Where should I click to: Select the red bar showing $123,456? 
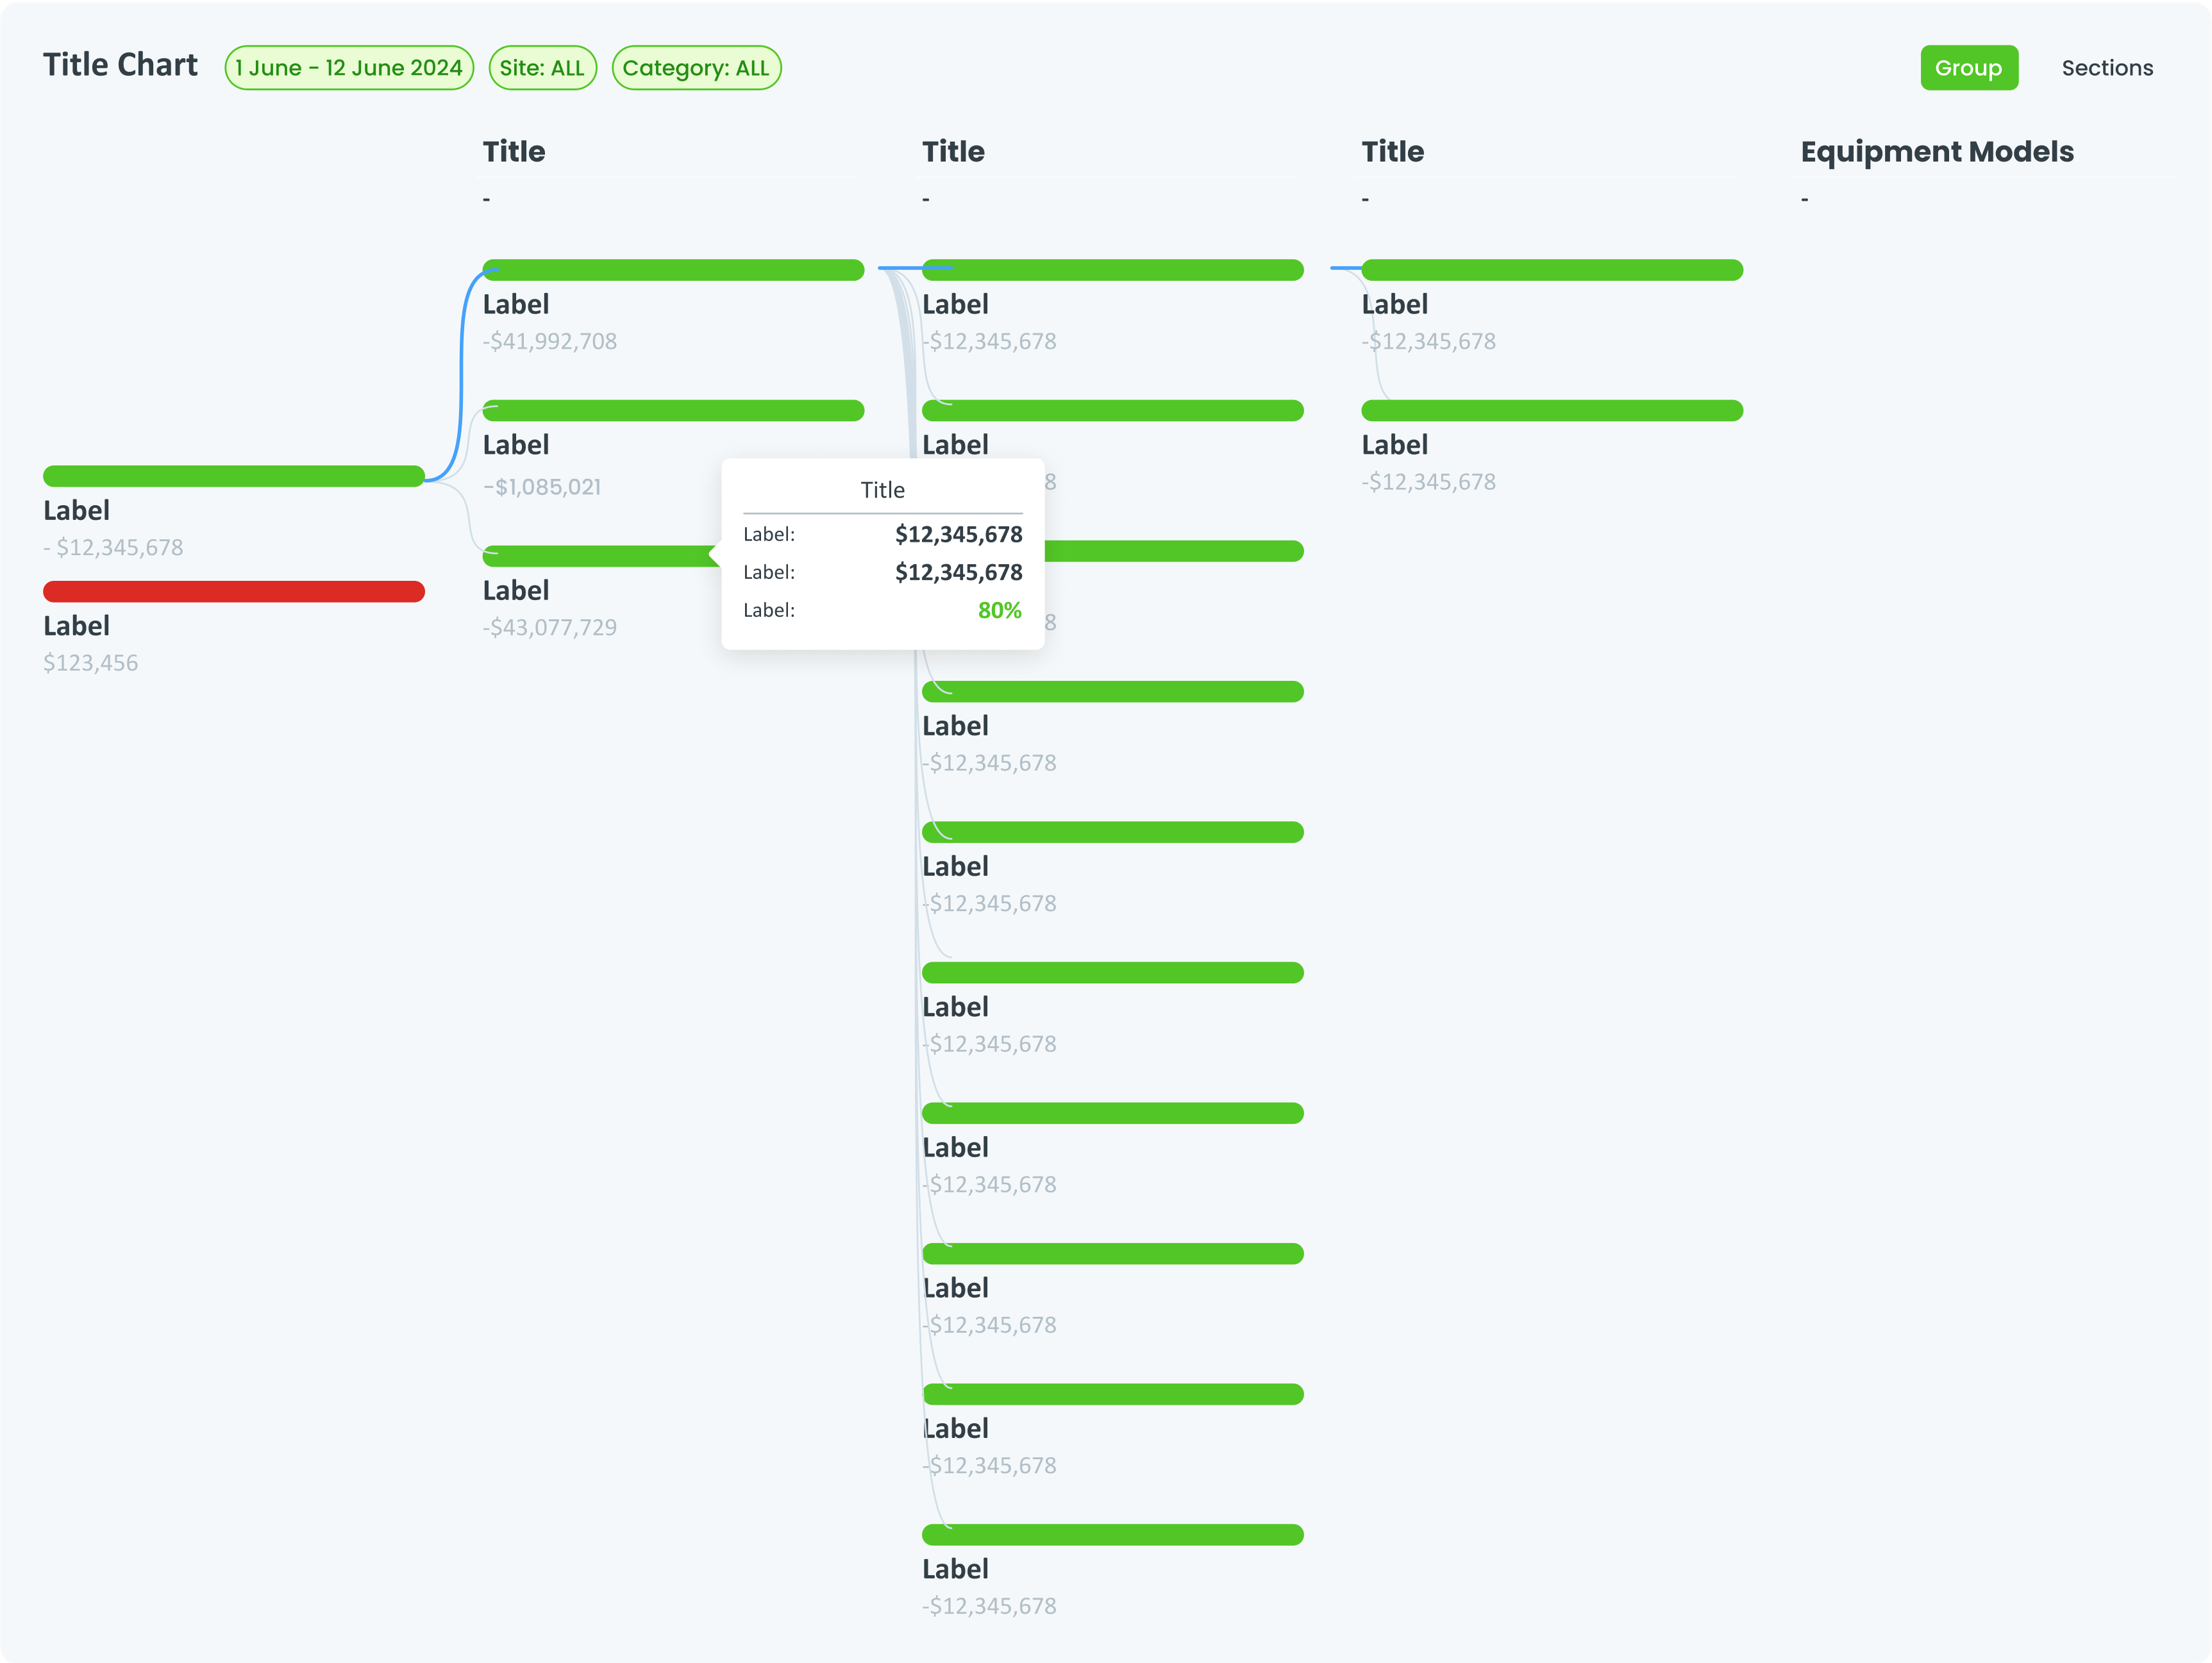click(x=234, y=591)
